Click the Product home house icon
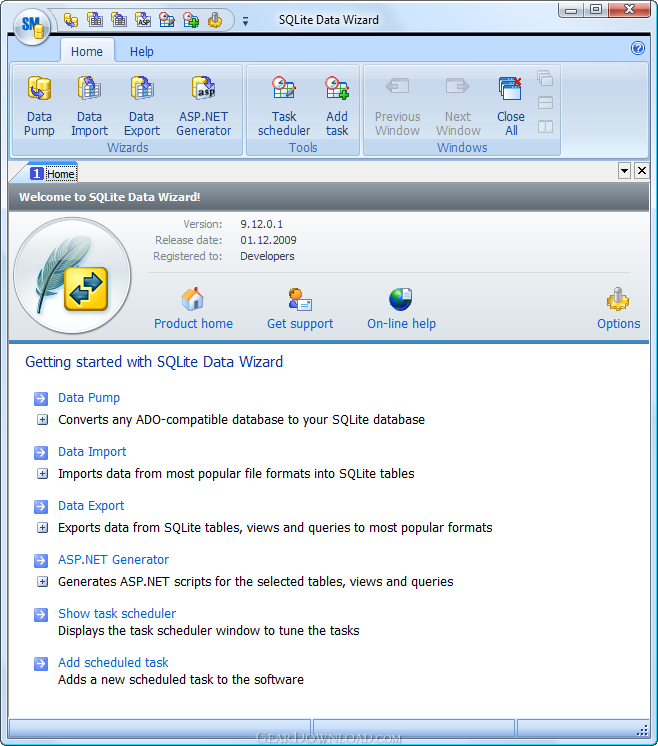Viewport: 658px width, 746px height. click(193, 299)
